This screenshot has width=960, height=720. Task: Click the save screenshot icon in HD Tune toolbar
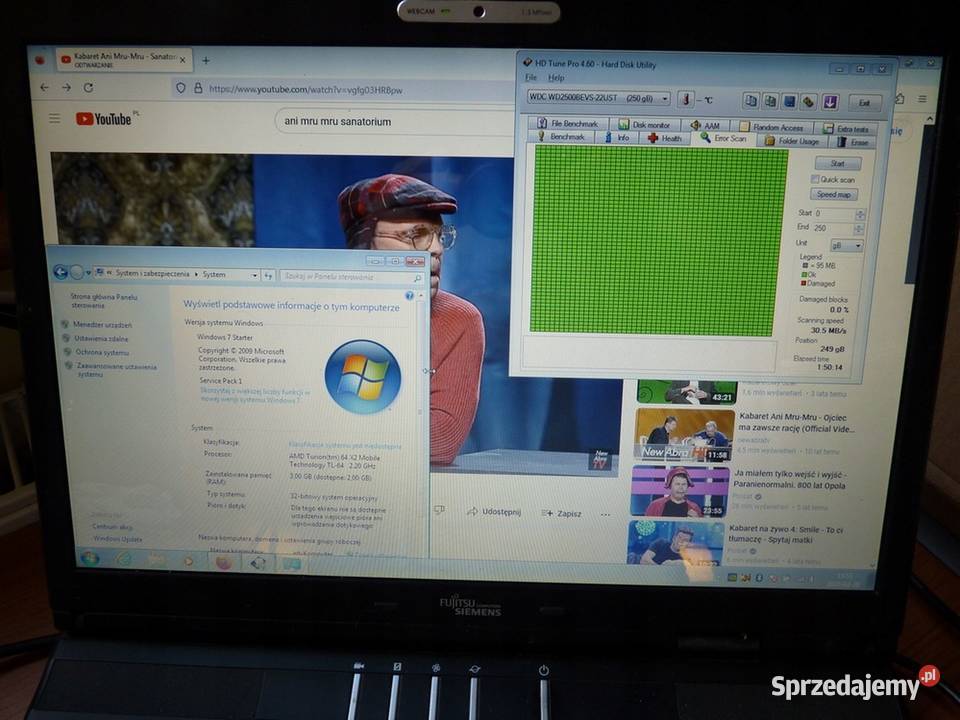click(x=789, y=100)
